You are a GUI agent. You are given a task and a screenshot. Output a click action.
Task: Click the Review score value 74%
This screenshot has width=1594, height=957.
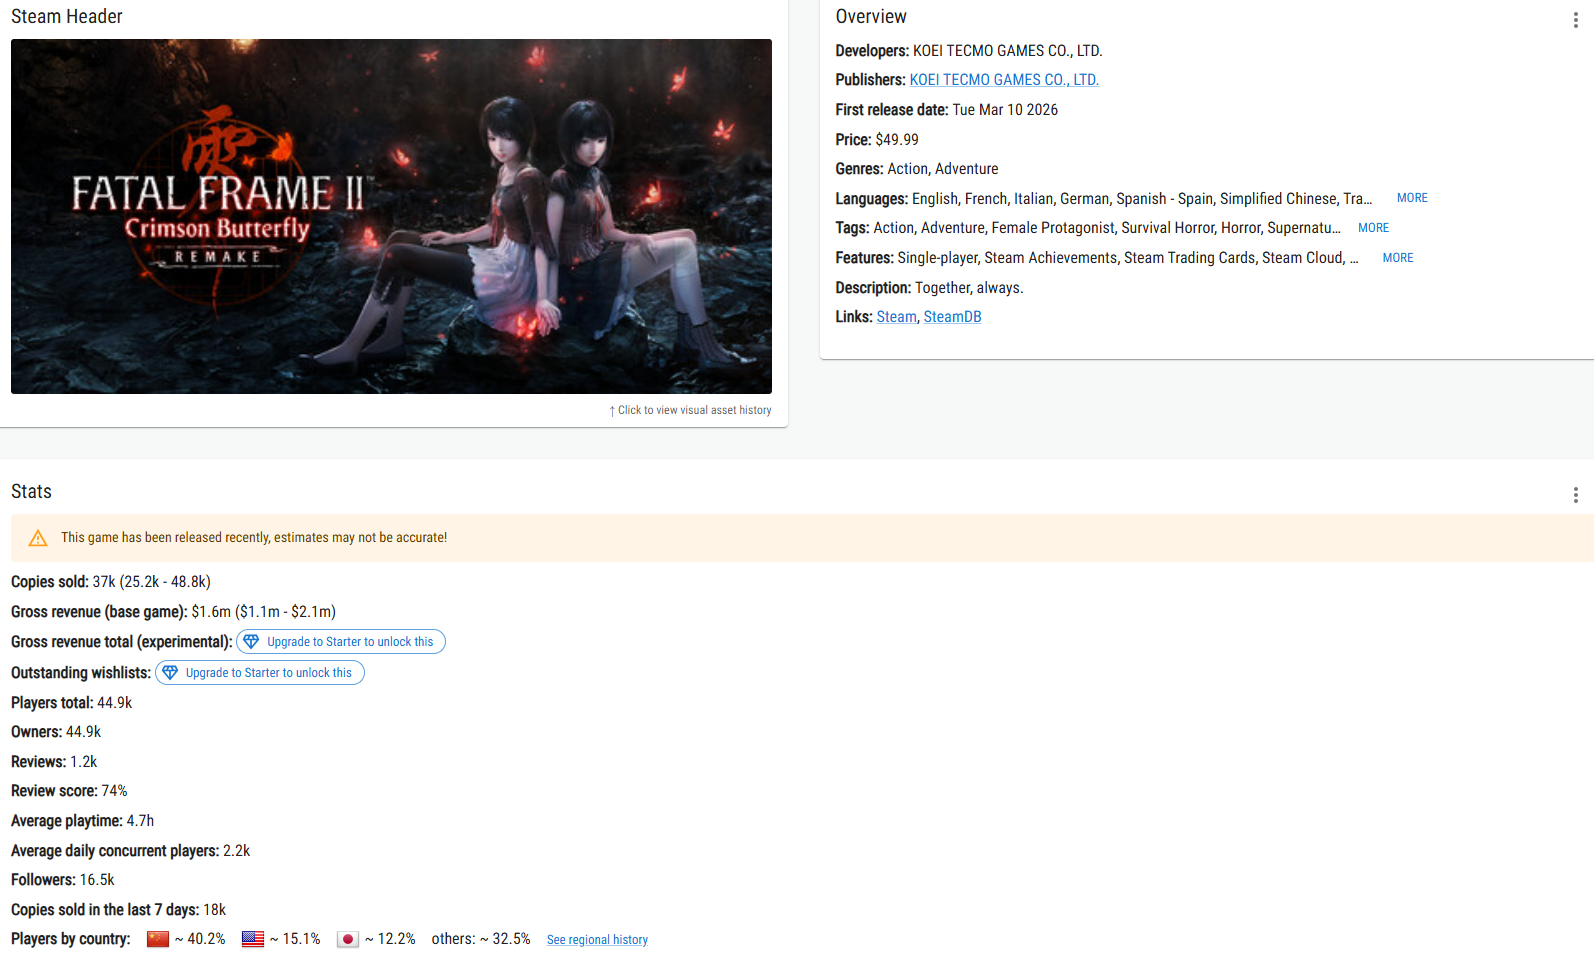click(x=115, y=791)
